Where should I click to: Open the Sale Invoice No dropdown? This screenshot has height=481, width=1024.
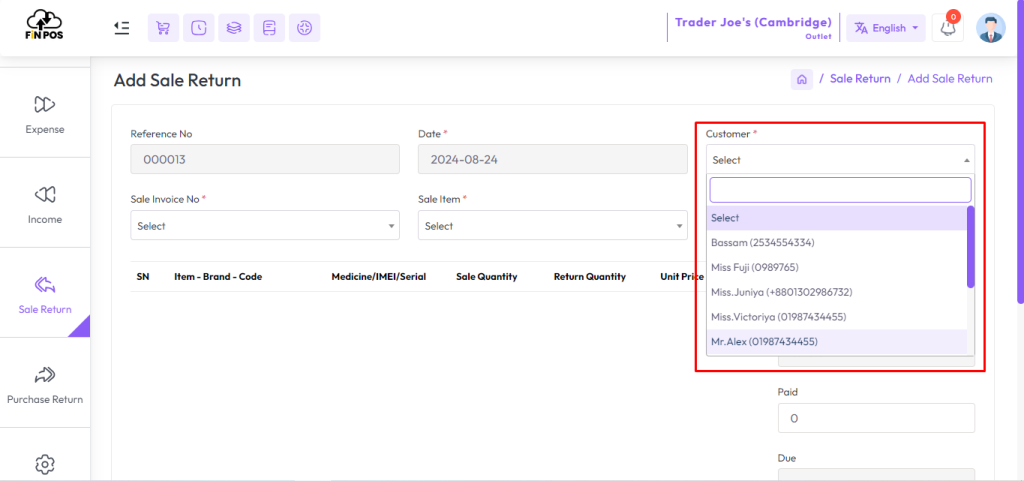tap(265, 225)
